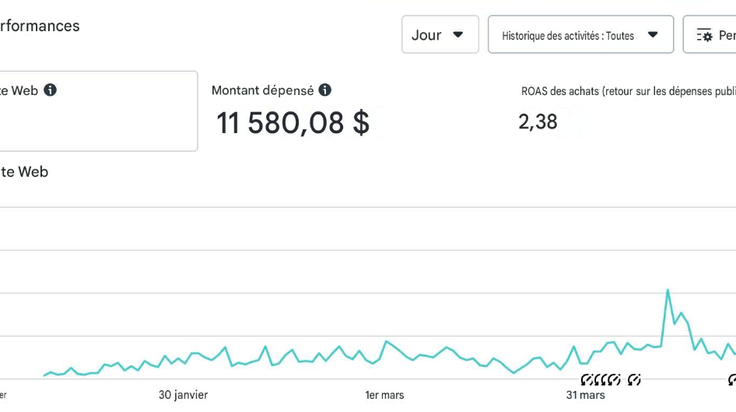Screen dimensions: 736x412
Task: Click the customize settings icon next to Per
Action: pos(704,35)
